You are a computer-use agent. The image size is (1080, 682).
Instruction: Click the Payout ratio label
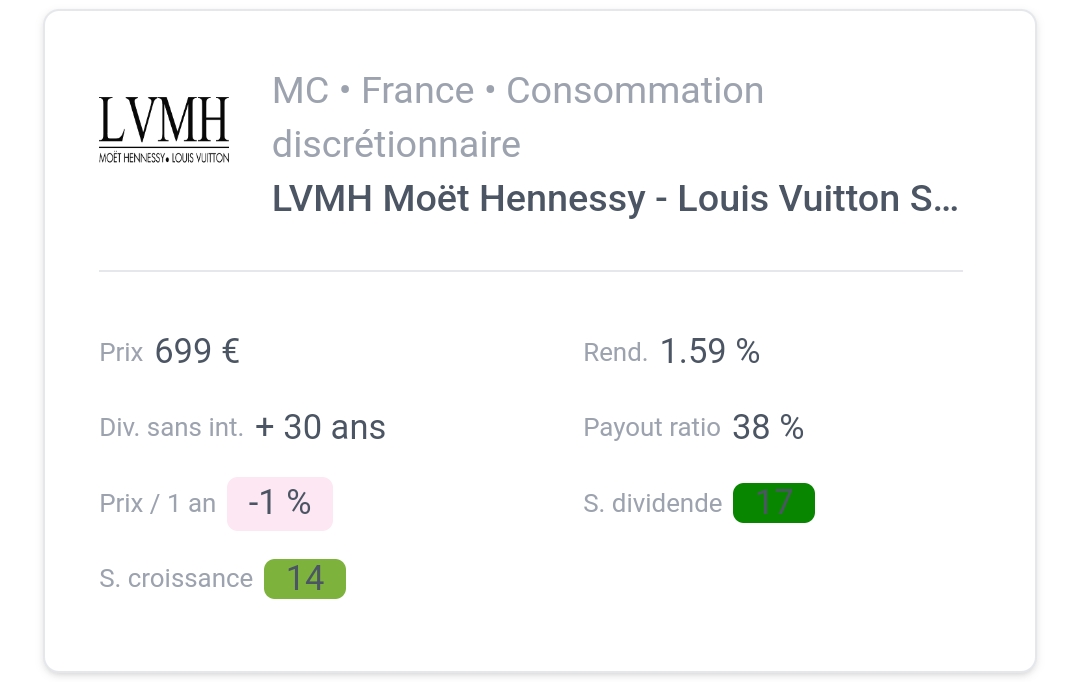tap(652, 427)
